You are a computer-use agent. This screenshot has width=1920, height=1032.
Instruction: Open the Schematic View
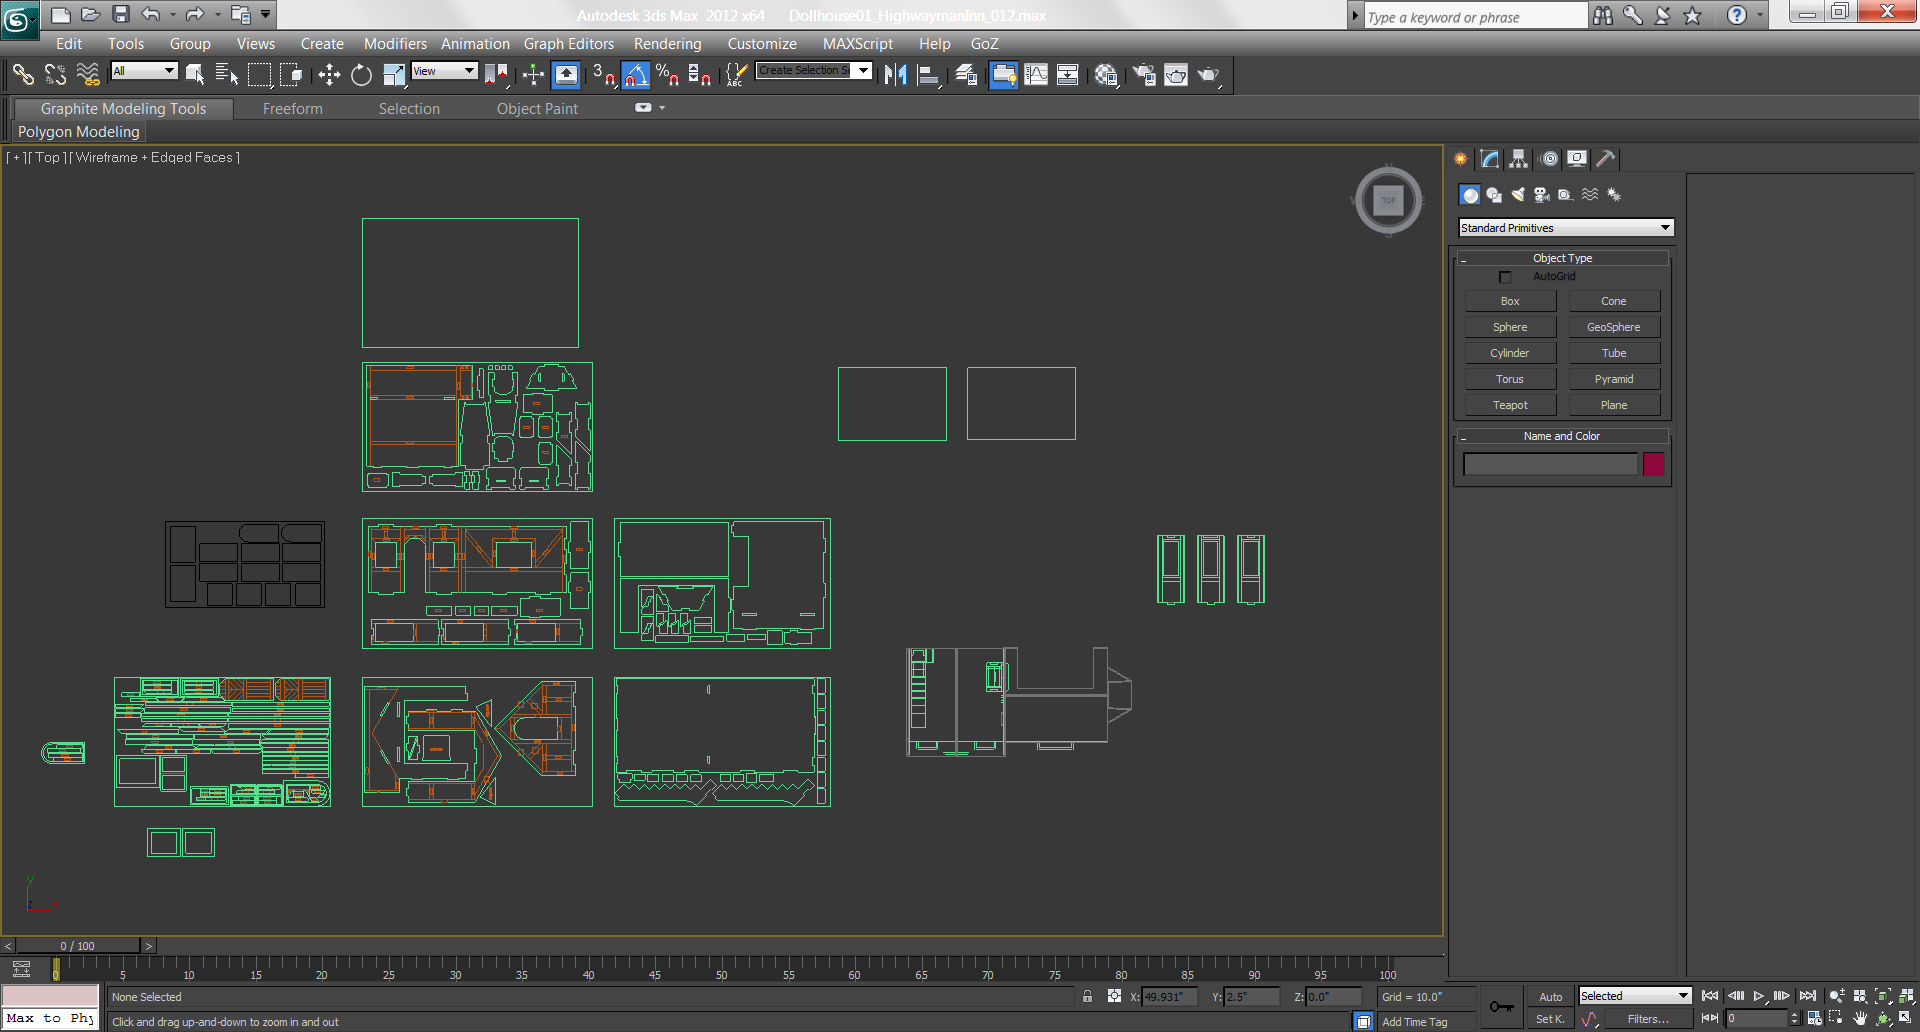[x=1068, y=75]
